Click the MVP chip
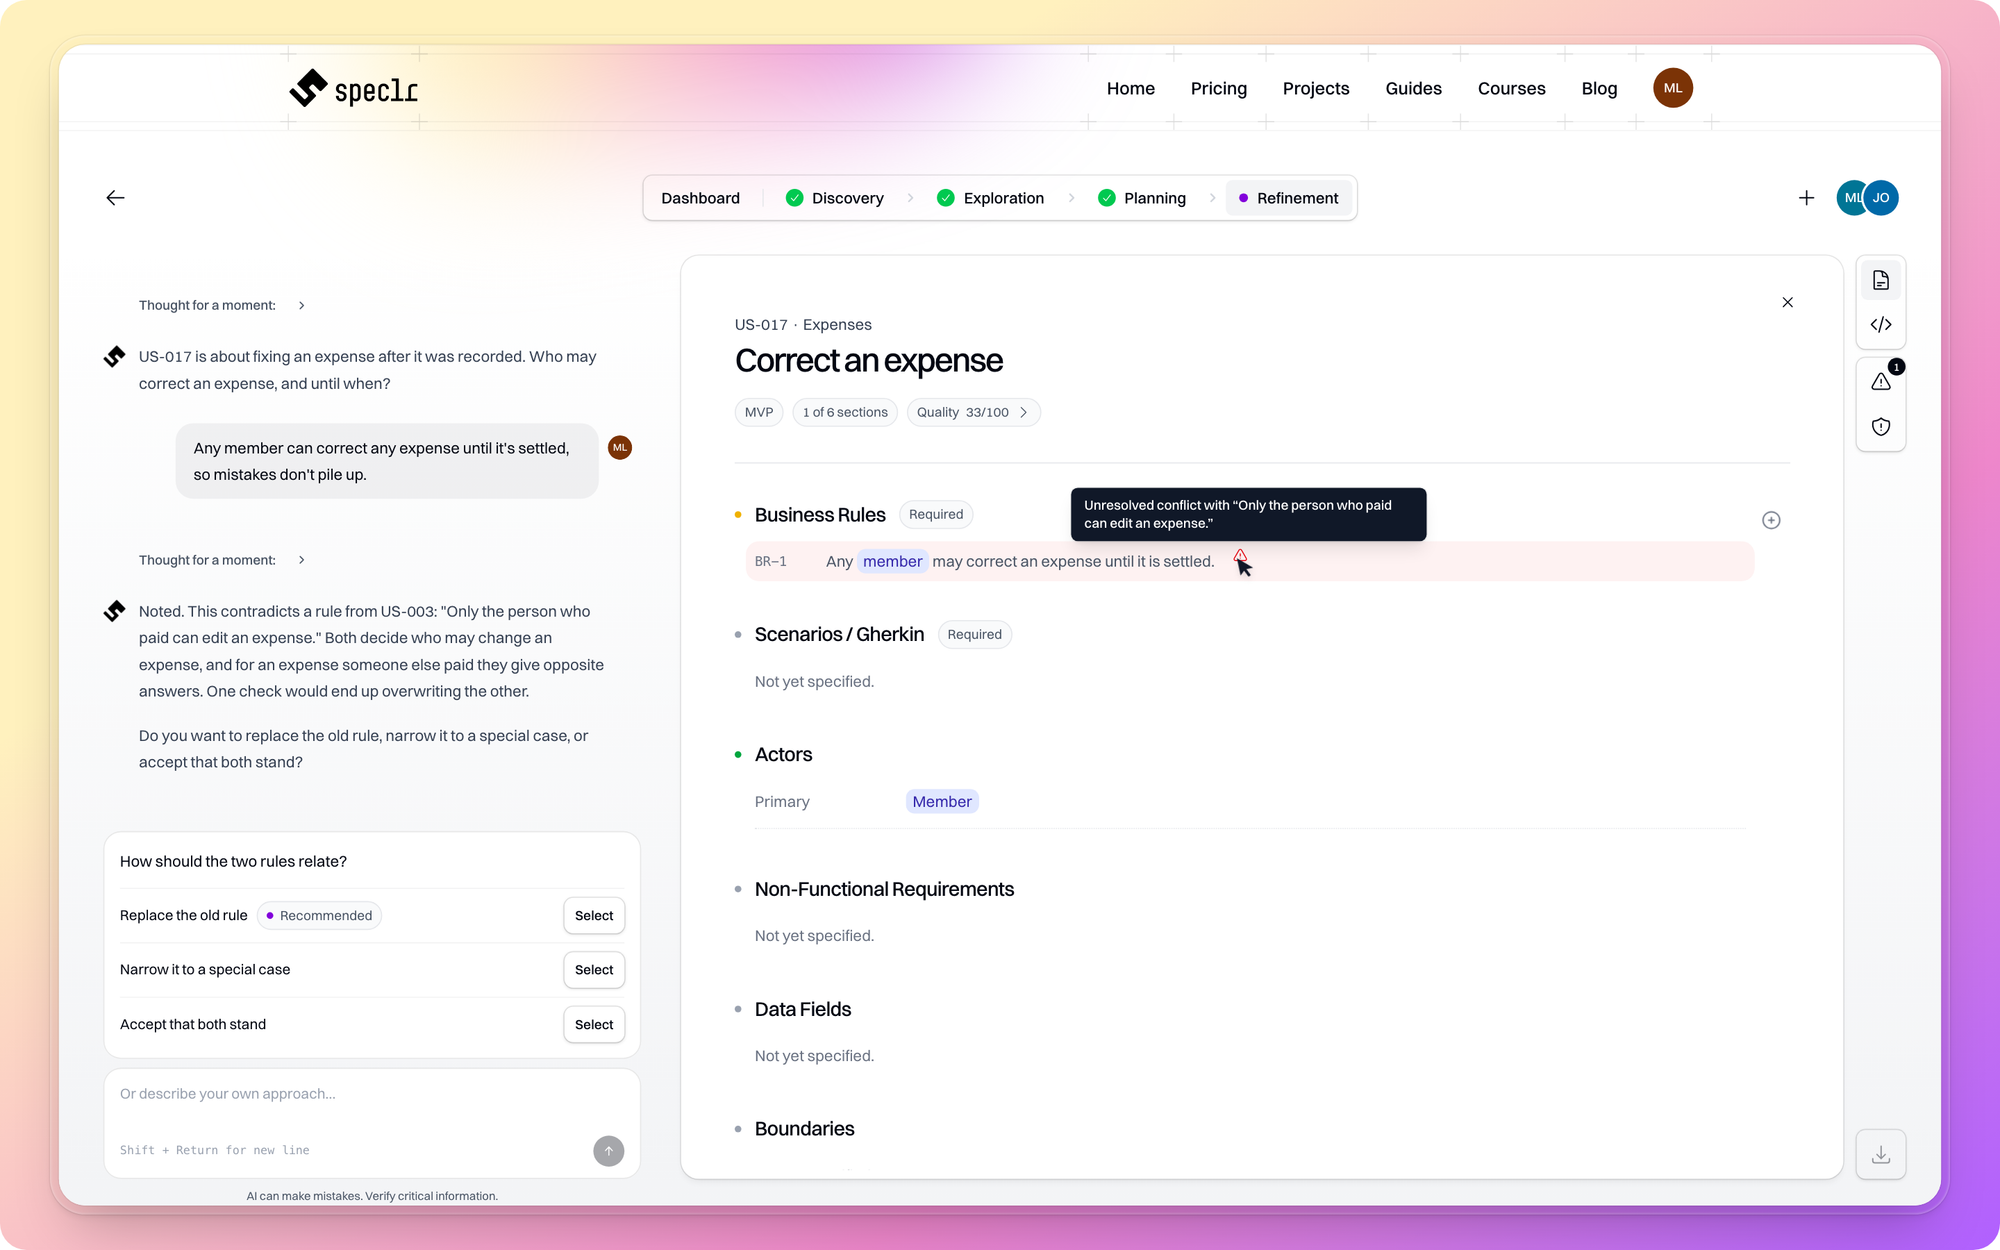This screenshot has width=2000, height=1250. pos(759,412)
